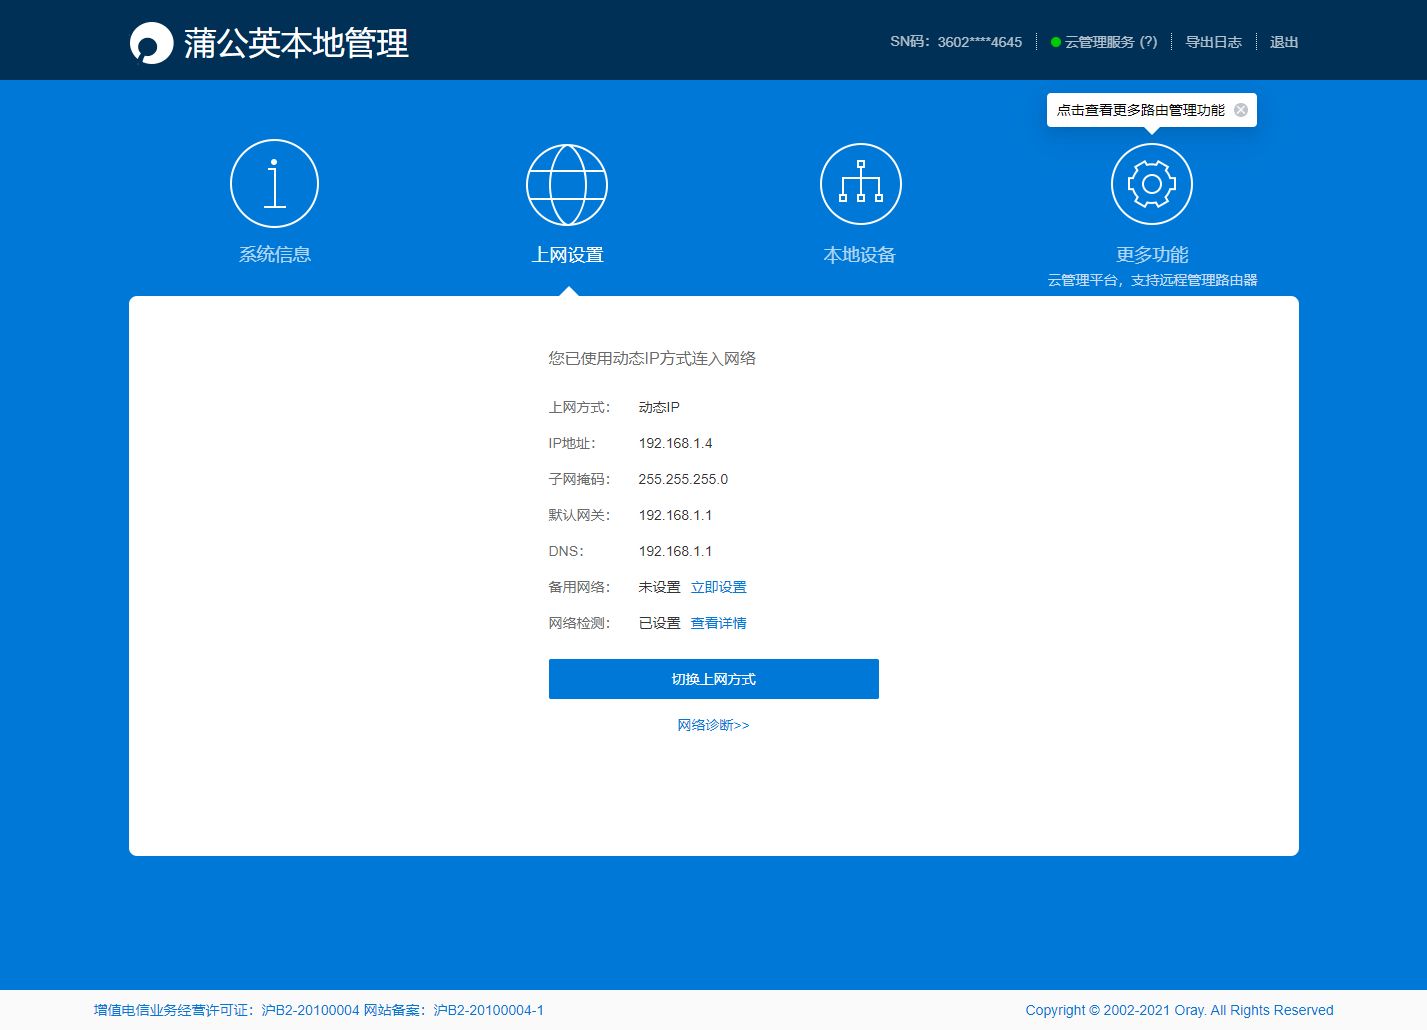Click the 网站备案：沪B2-20100004-1 footer text
This screenshot has height=1030, width=1427.
454,1010
